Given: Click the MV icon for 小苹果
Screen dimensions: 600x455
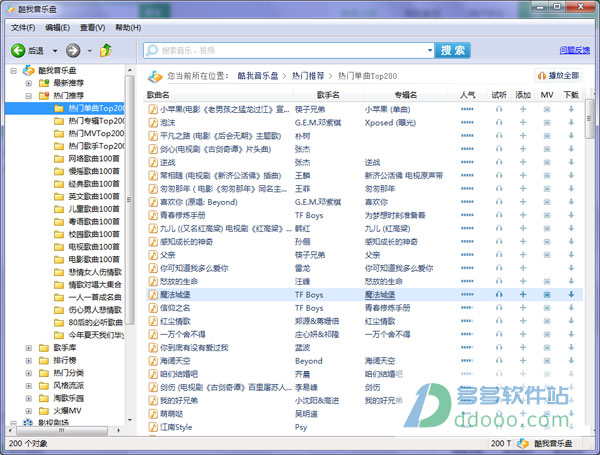Looking at the screenshot, I should 547,109.
